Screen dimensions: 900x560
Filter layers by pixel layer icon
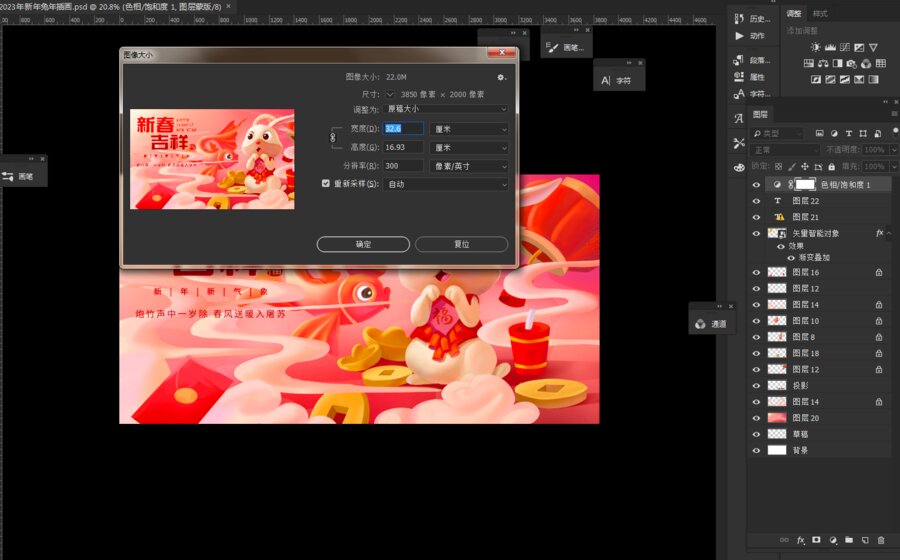click(820, 133)
